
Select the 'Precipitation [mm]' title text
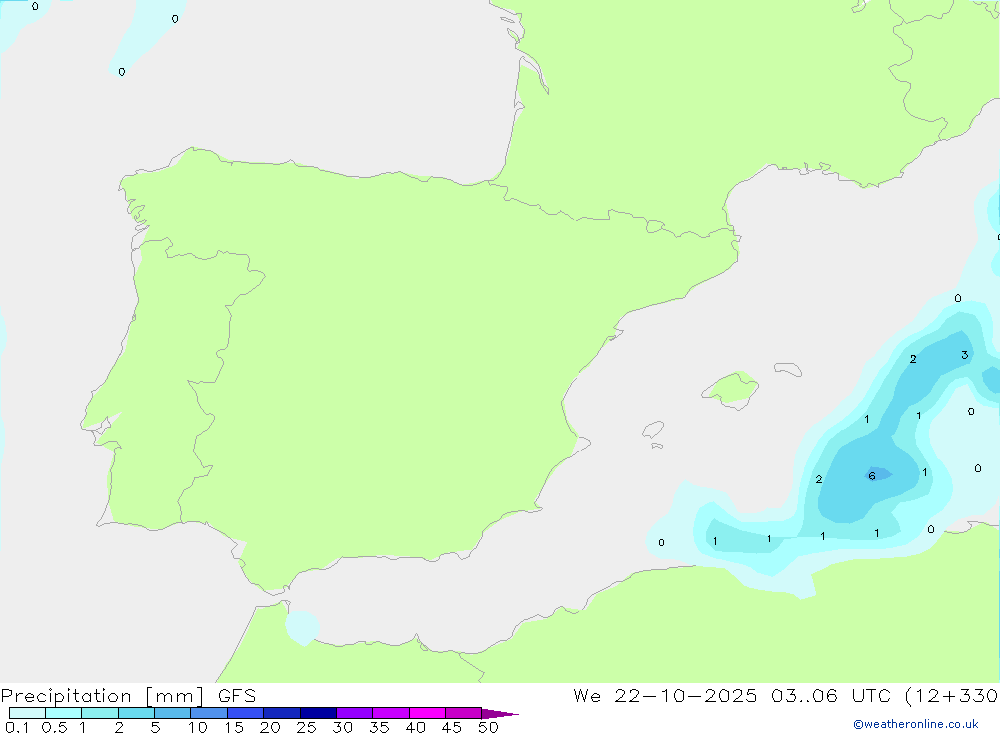coord(102,696)
